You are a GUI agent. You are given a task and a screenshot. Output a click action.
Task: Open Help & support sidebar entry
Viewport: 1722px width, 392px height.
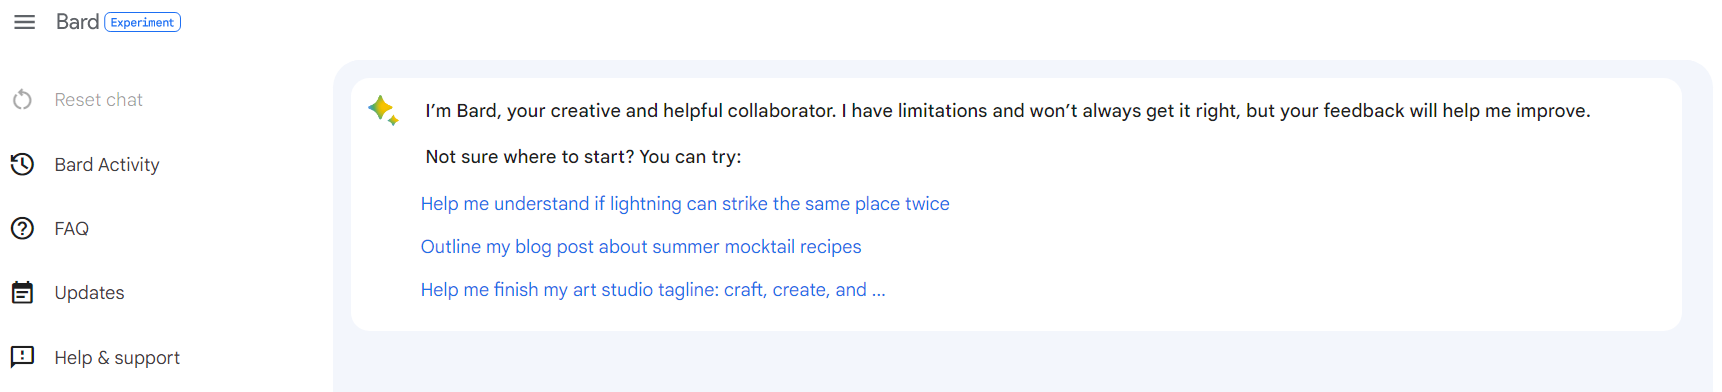pyautogui.click(x=117, y=357)
